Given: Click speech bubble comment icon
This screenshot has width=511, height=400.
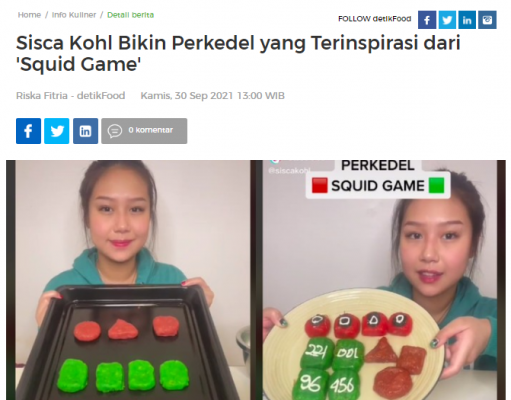Looking at the screenshot, I should (115, 131).
